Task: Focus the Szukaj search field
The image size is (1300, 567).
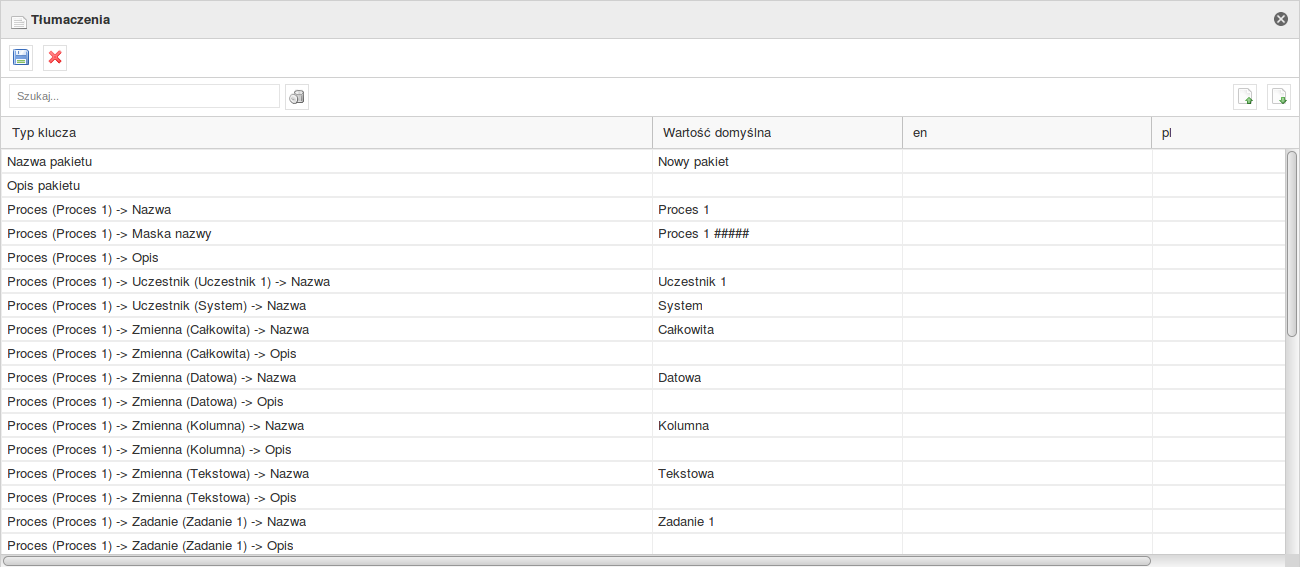Action: (x=144, y=96)
